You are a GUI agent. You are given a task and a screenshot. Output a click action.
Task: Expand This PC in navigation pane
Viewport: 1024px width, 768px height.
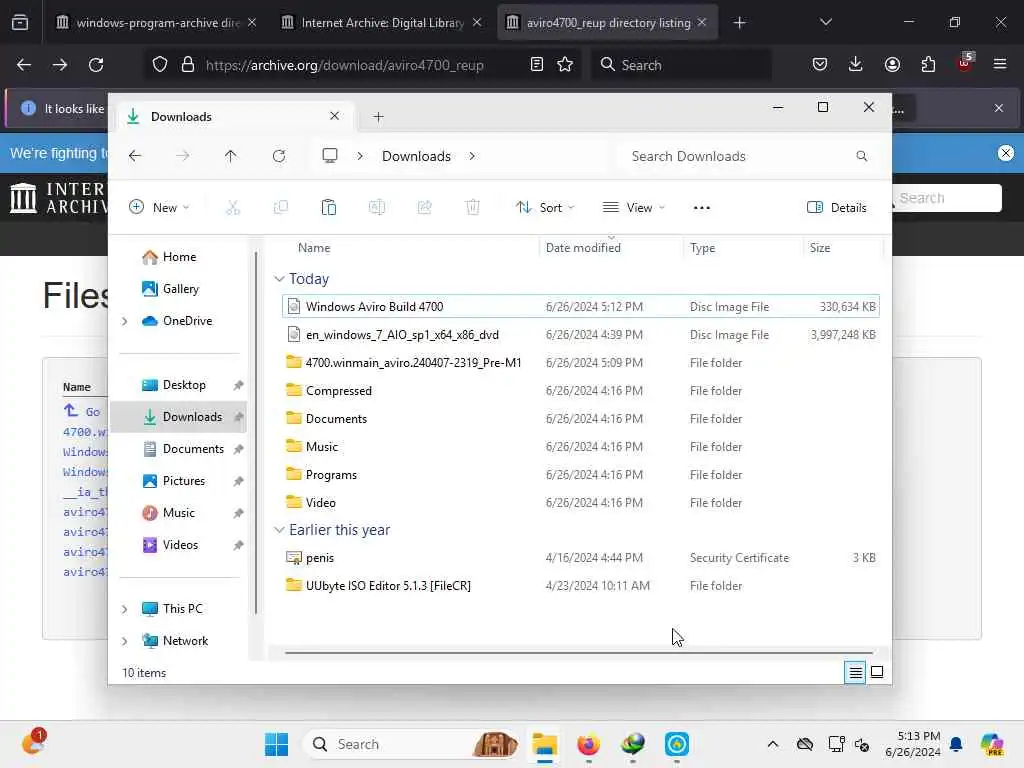125,609
